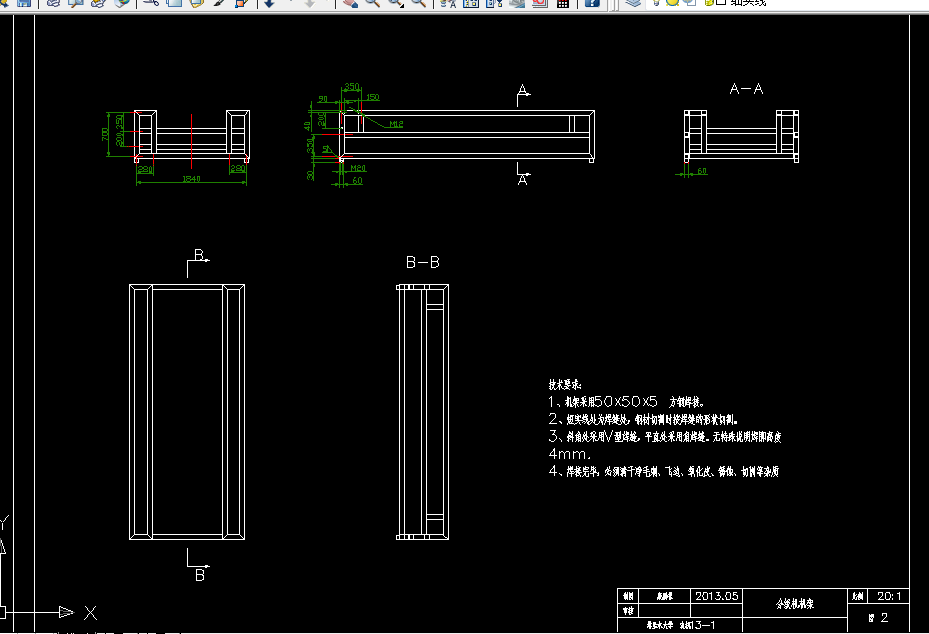
Task: Select the Zoom Realtime magnifier icon
Action: click(373, 3)
